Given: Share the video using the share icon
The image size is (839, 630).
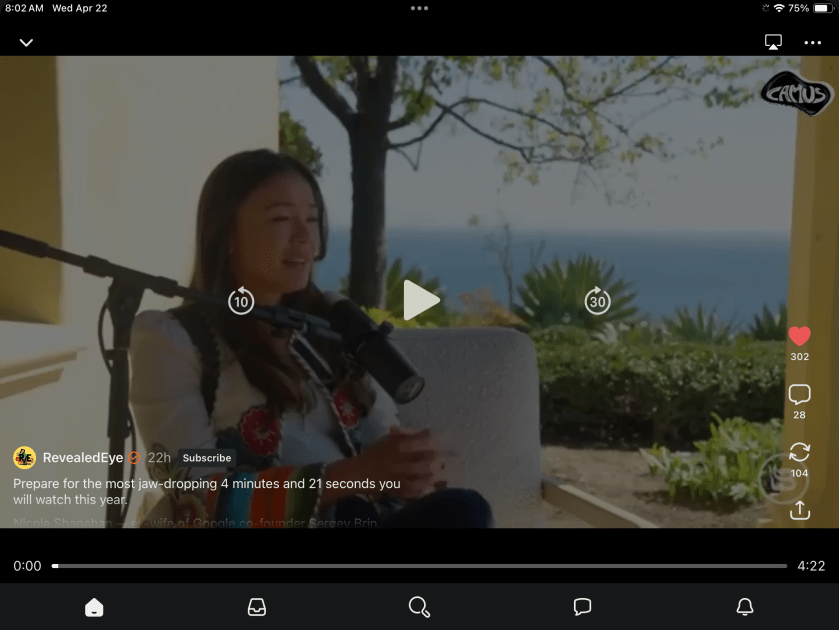Looking at the screenshot, I should [799, 510].
